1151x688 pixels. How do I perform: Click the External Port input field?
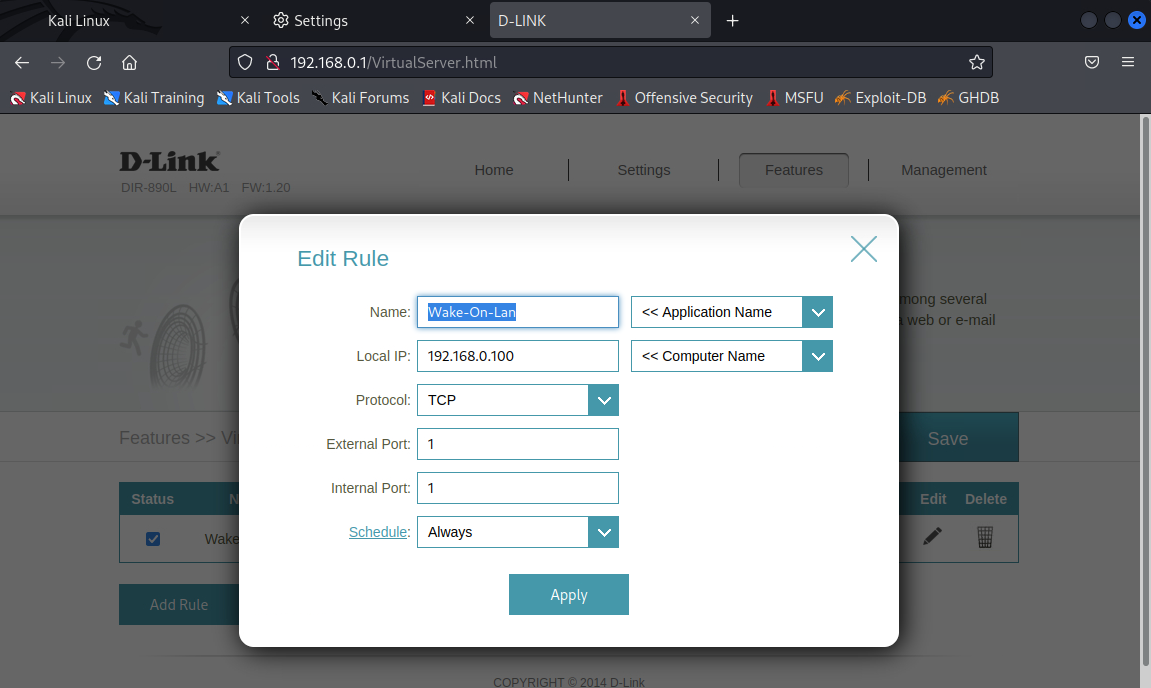pos(518,444)
